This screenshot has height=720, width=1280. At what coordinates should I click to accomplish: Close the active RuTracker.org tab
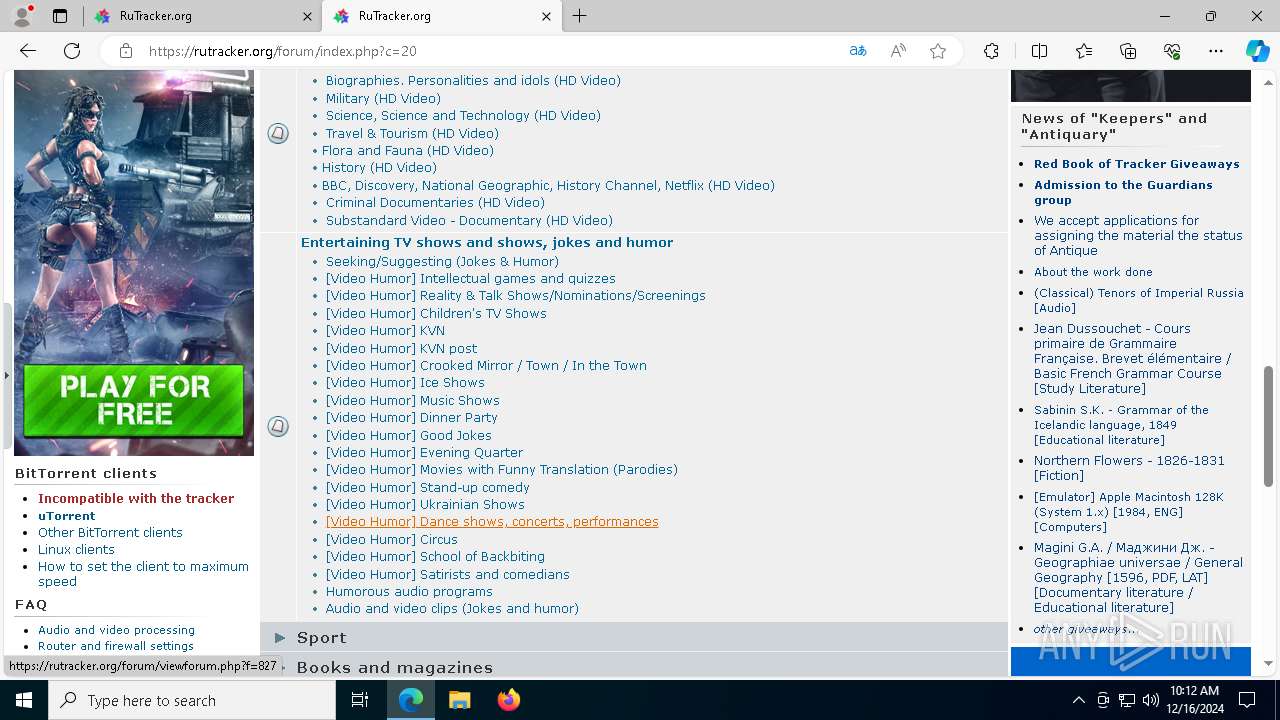(x=546, y=16)
